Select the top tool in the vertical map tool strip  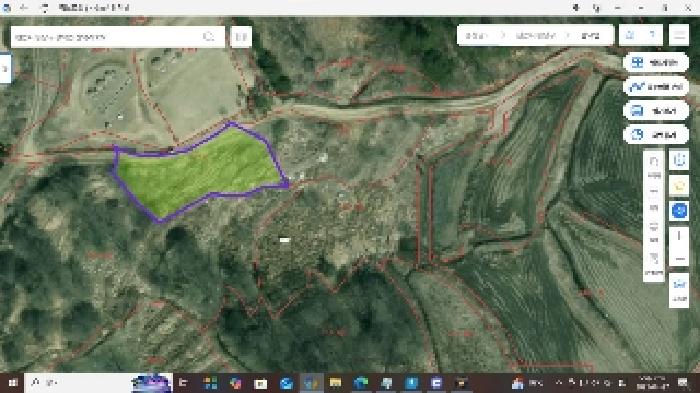(654, 166)
